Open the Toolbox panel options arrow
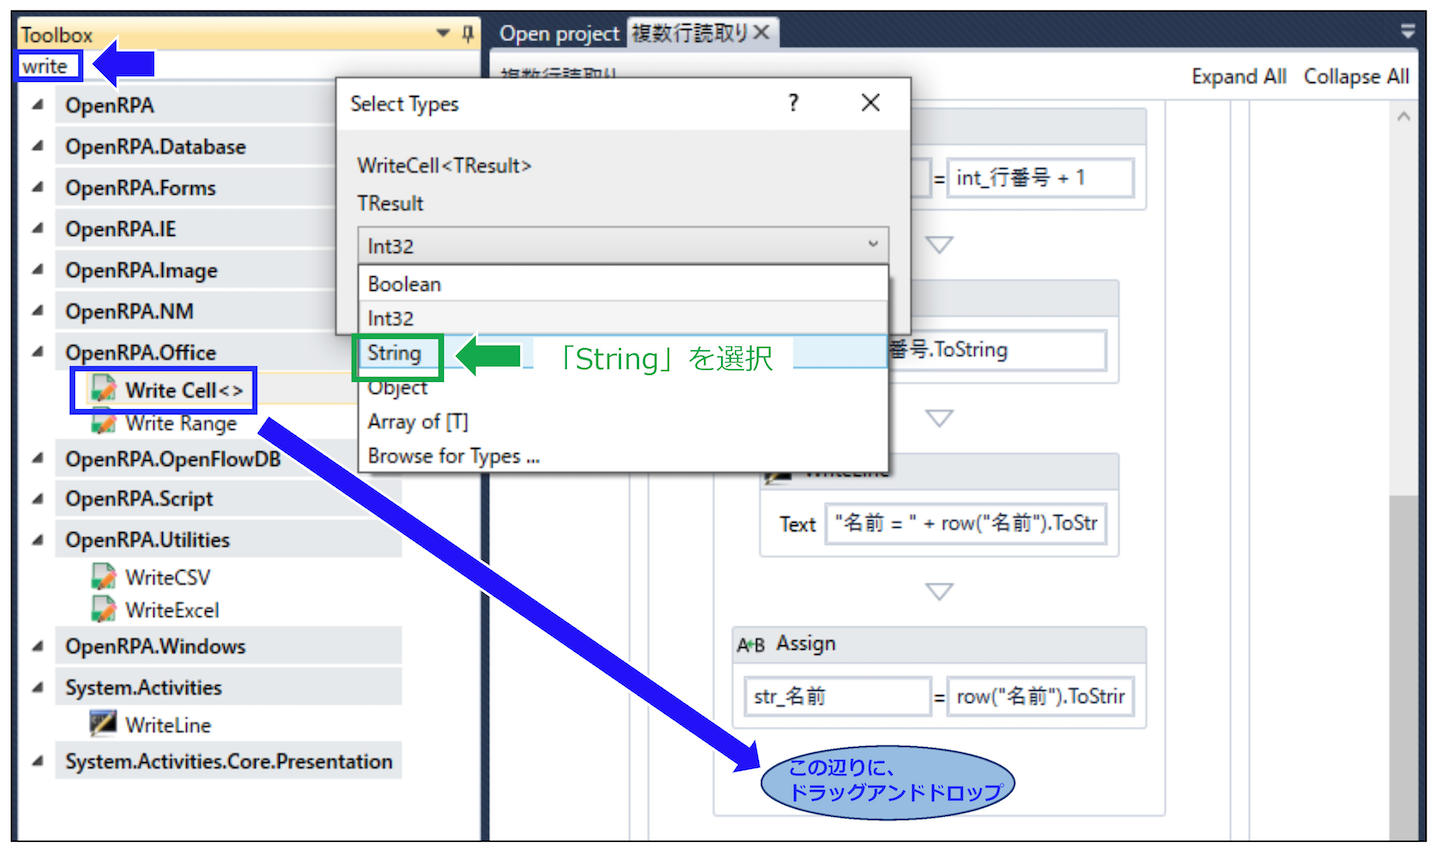1440x858 pixels. (443, 34)
